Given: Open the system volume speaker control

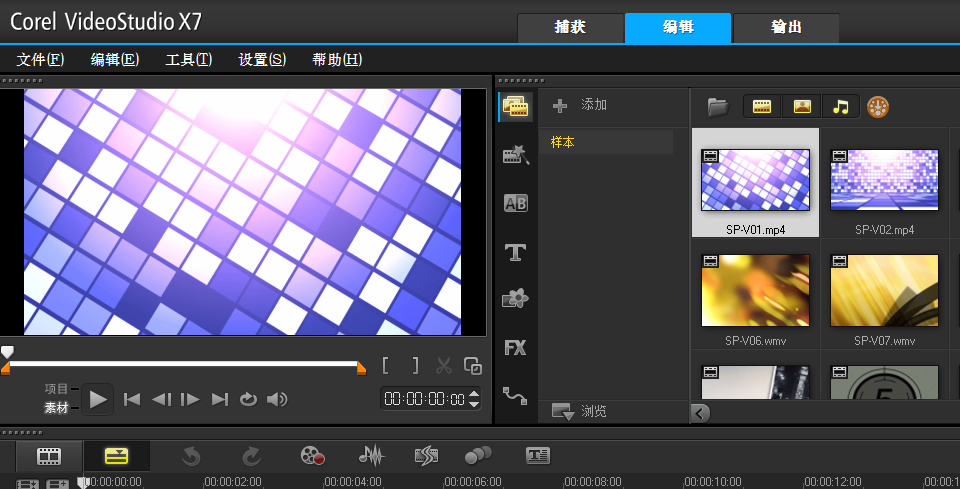Looking at the screenshot, I should click(277, 400).
